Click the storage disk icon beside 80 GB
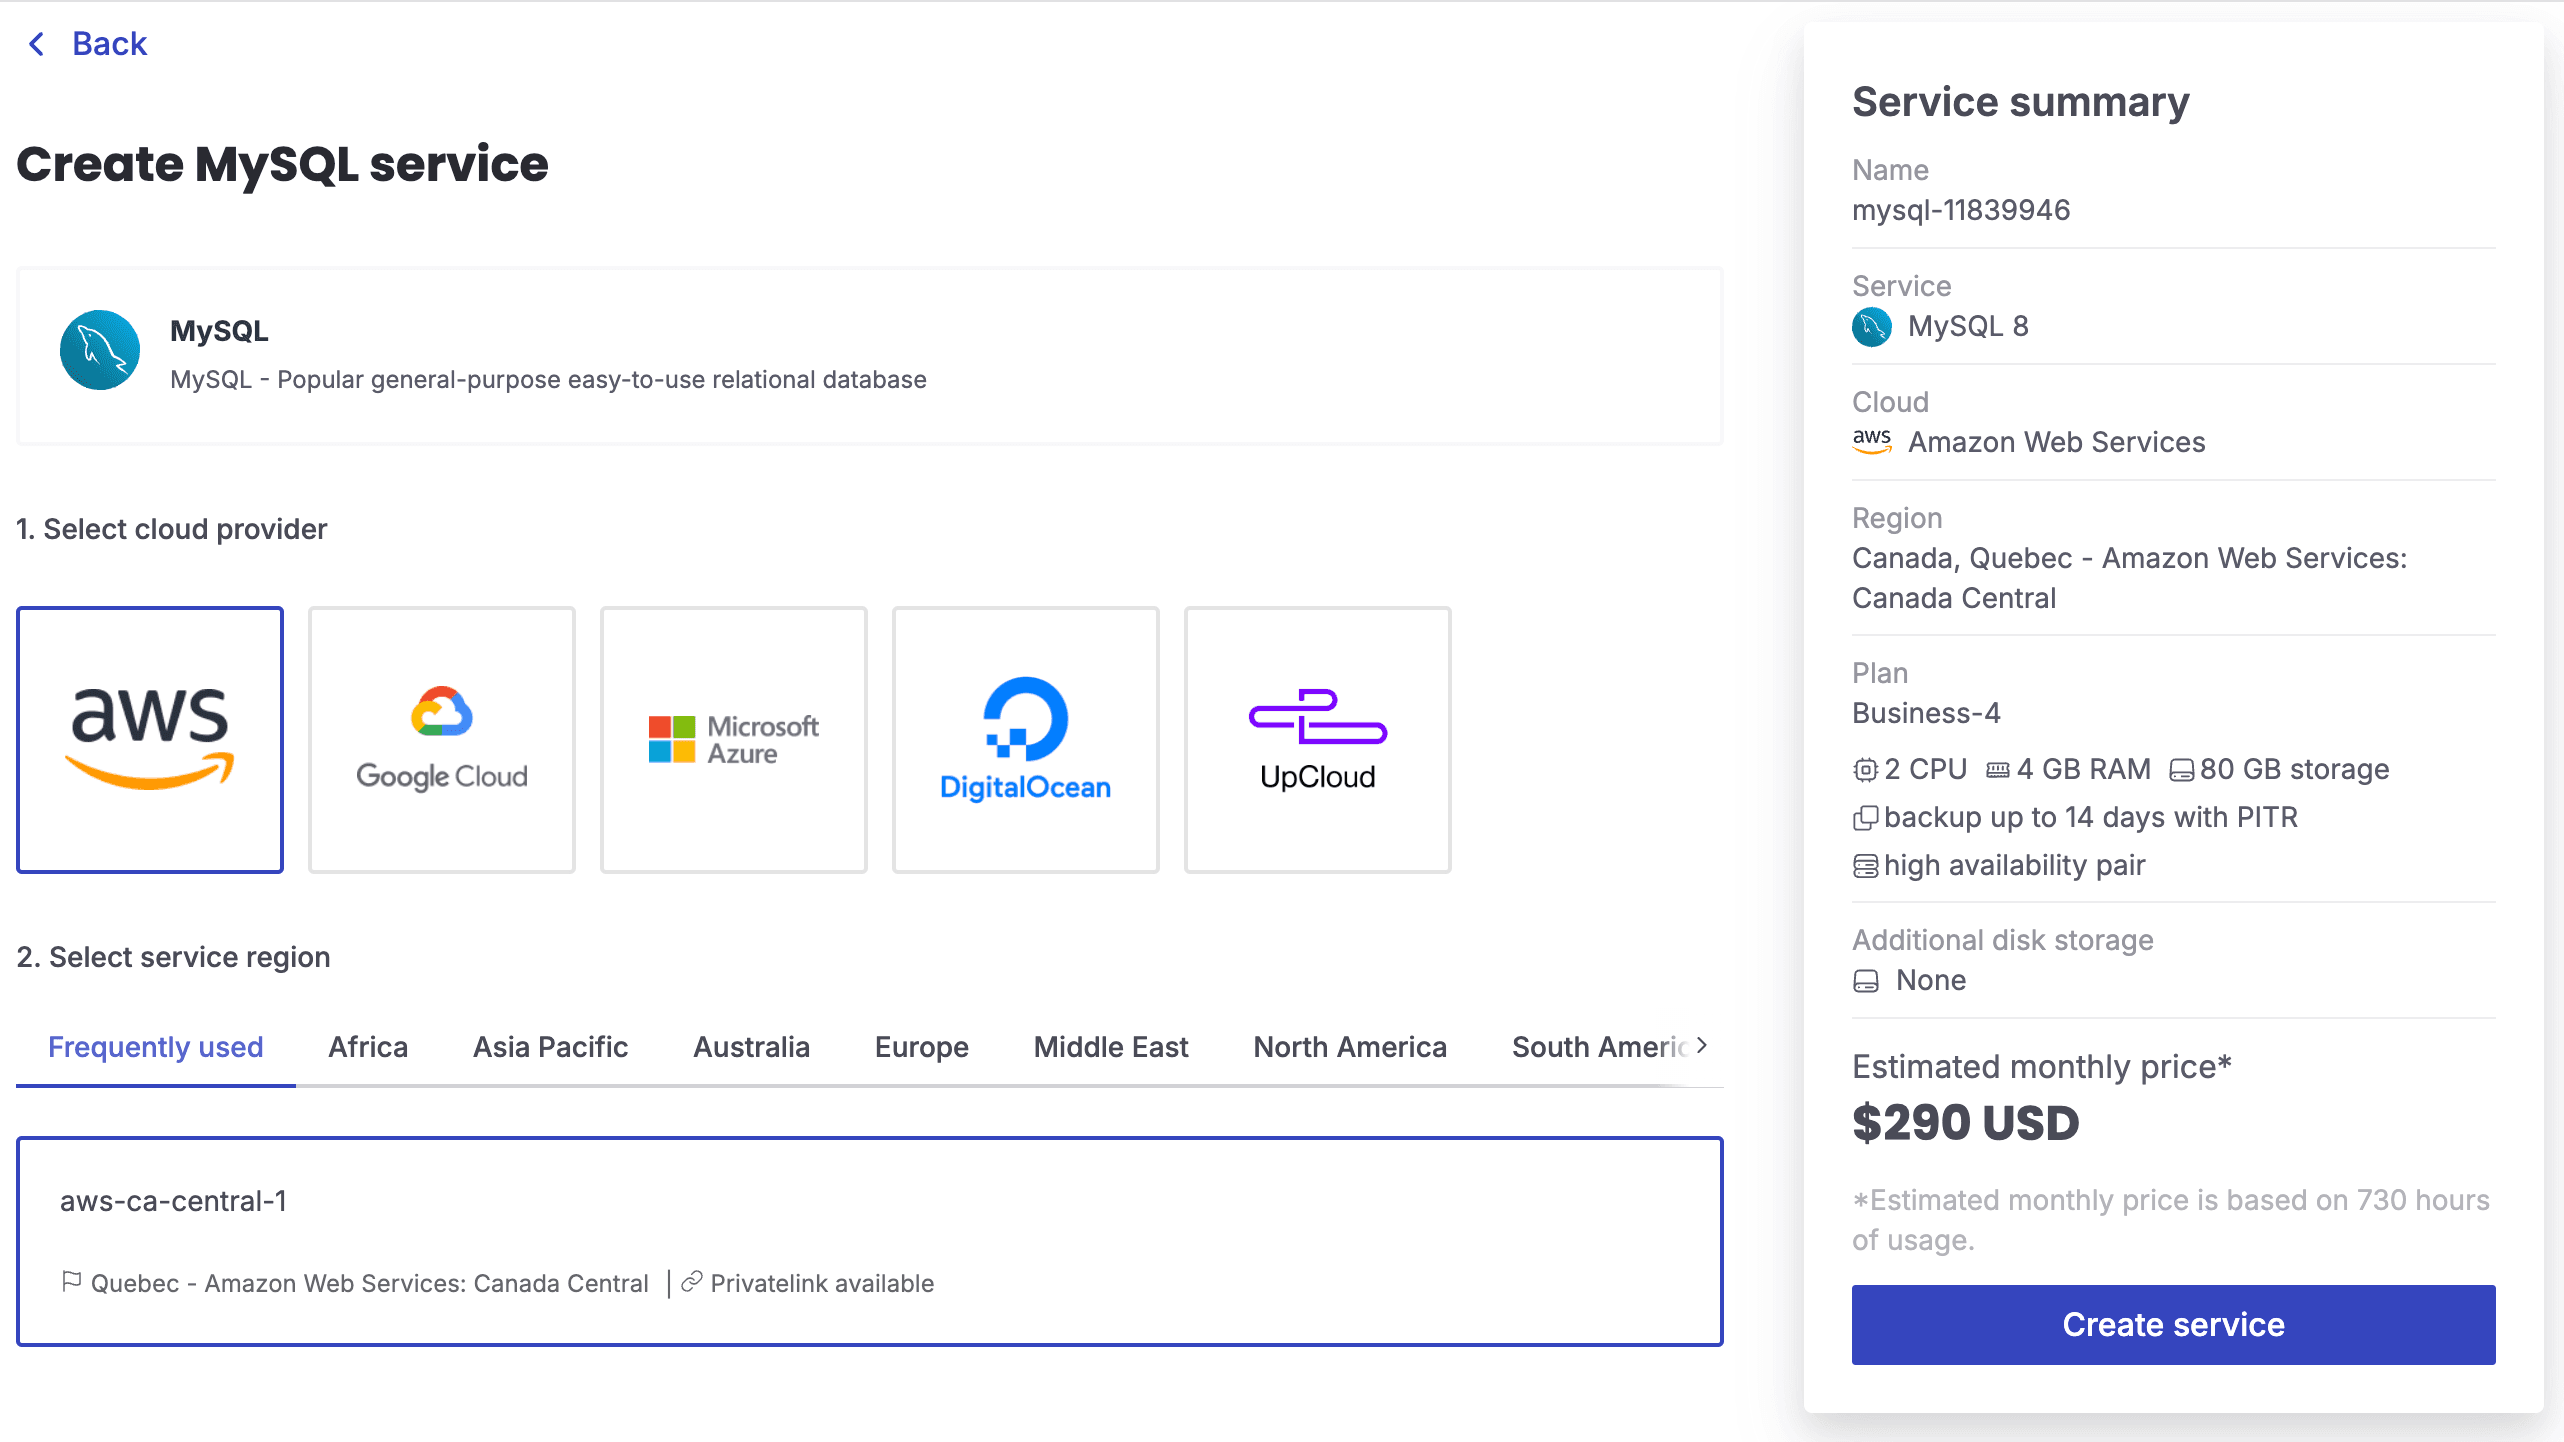Viewport: 2564px width, 1442px height. [2182, 770]
